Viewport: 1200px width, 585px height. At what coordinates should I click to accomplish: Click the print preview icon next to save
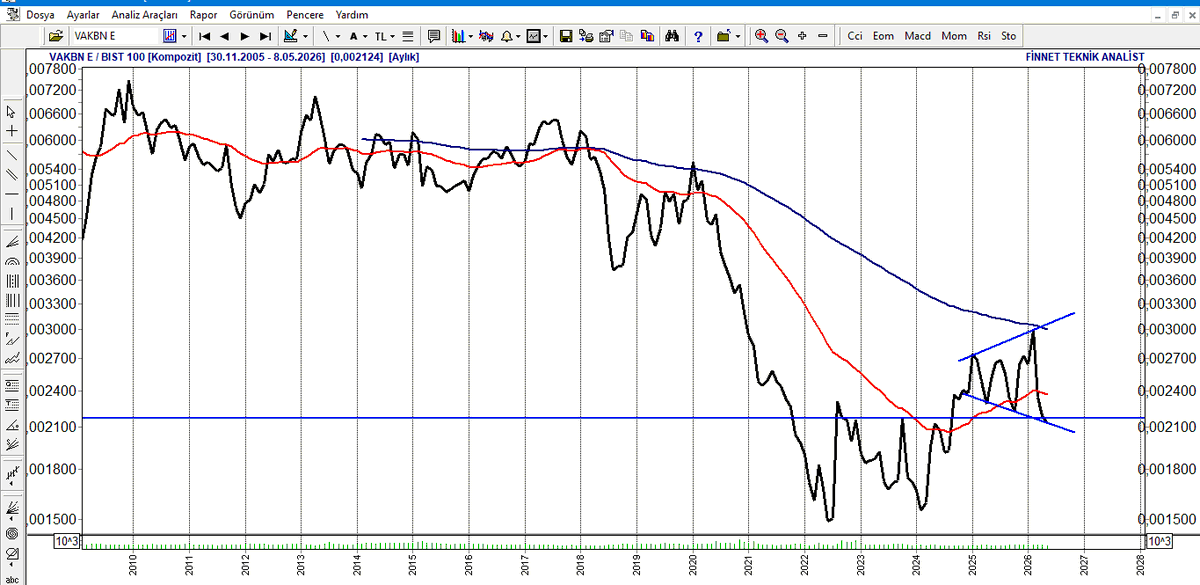tap(586, 36)
